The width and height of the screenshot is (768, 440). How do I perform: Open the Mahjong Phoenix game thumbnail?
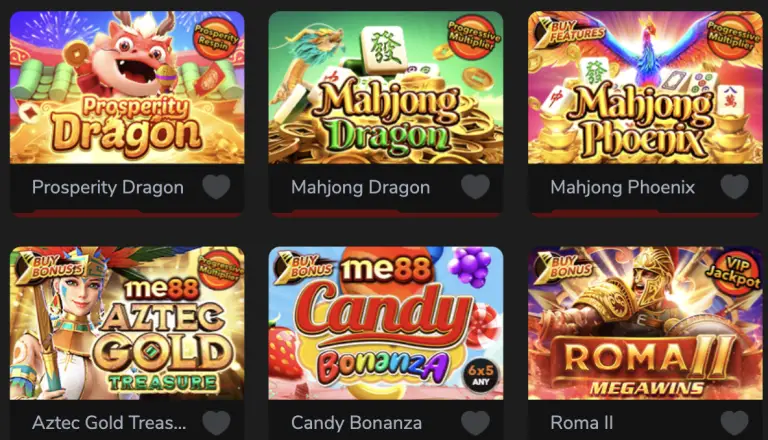[645, 87]
